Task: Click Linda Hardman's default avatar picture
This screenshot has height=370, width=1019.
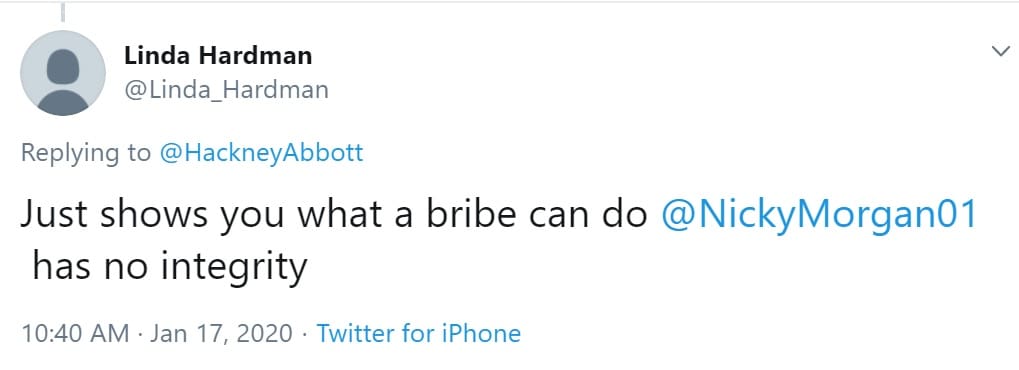Action: pyautogui.click(x=63, y=73)
